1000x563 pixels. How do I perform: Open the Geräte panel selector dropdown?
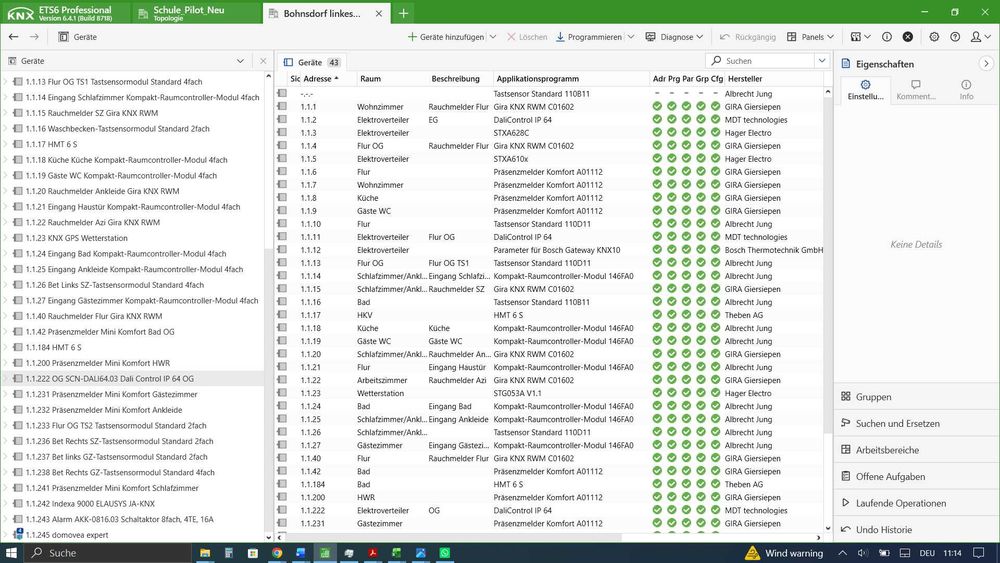pos(240,61)
